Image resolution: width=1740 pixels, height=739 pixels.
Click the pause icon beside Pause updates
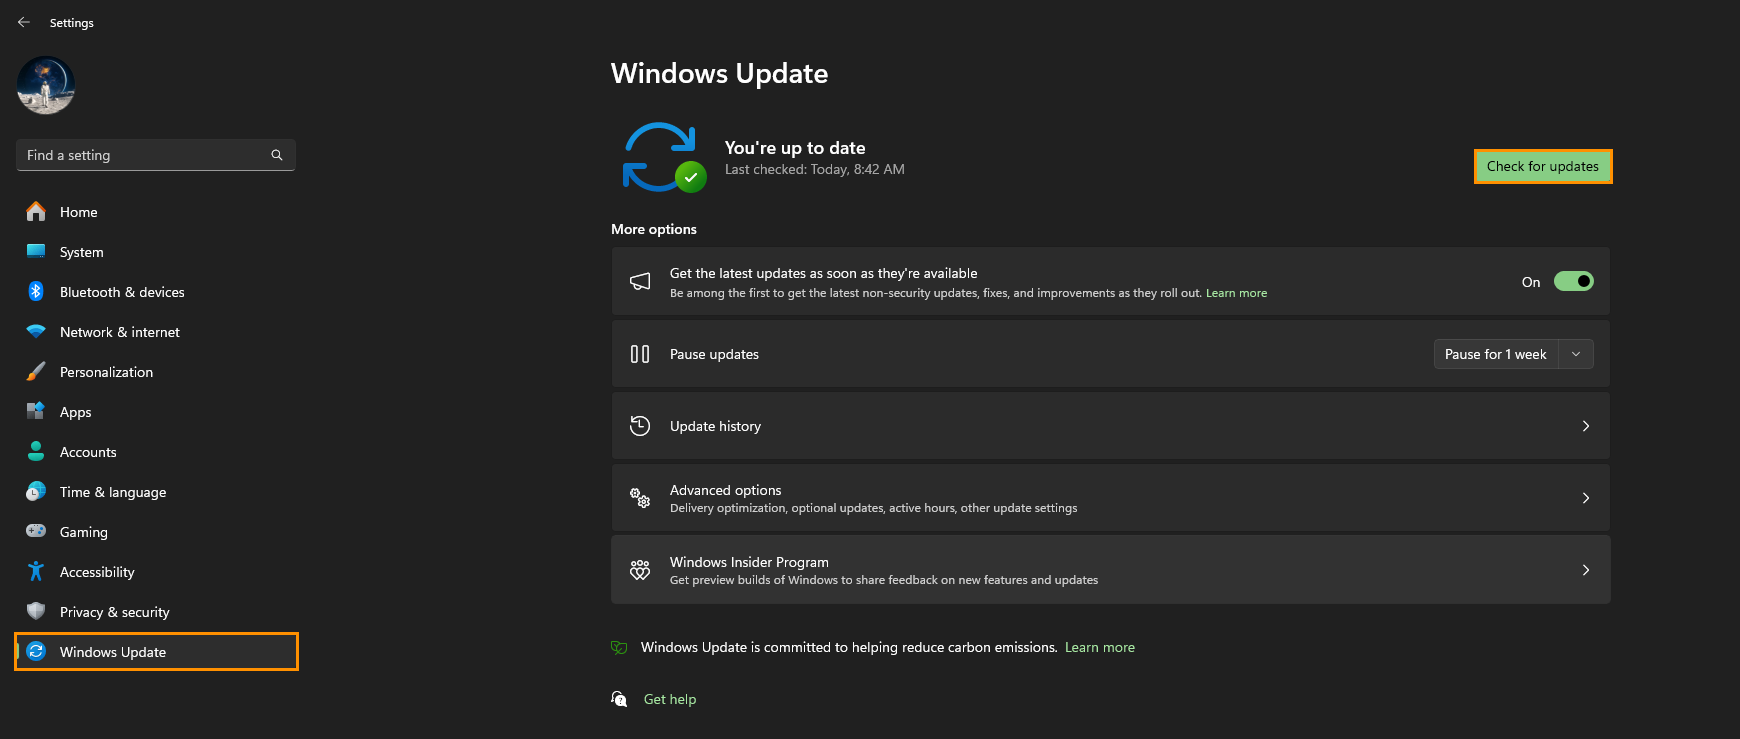pos(640,354)
